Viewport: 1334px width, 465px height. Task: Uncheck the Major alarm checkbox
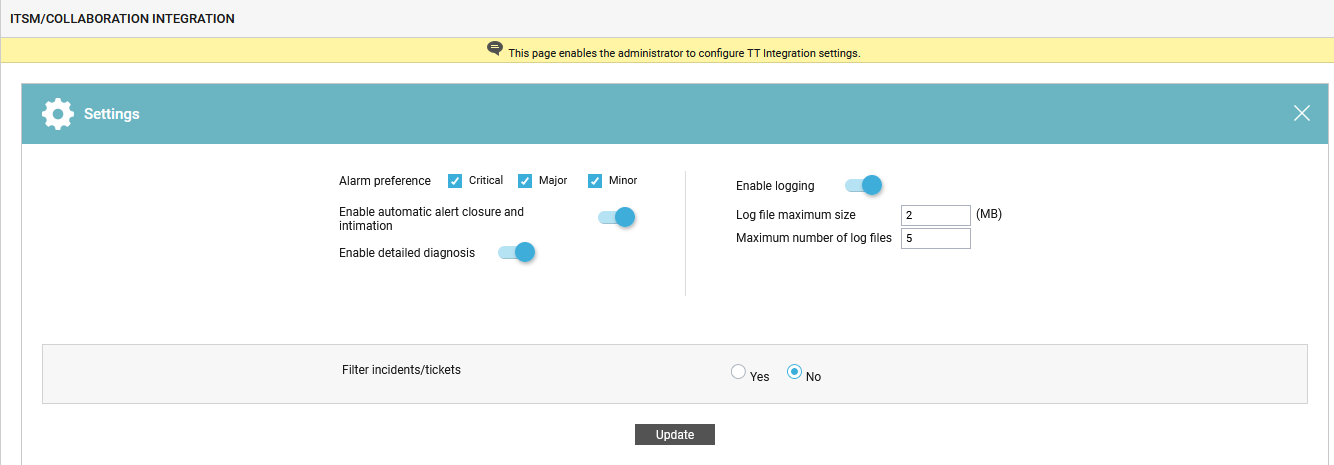point(525,181)
